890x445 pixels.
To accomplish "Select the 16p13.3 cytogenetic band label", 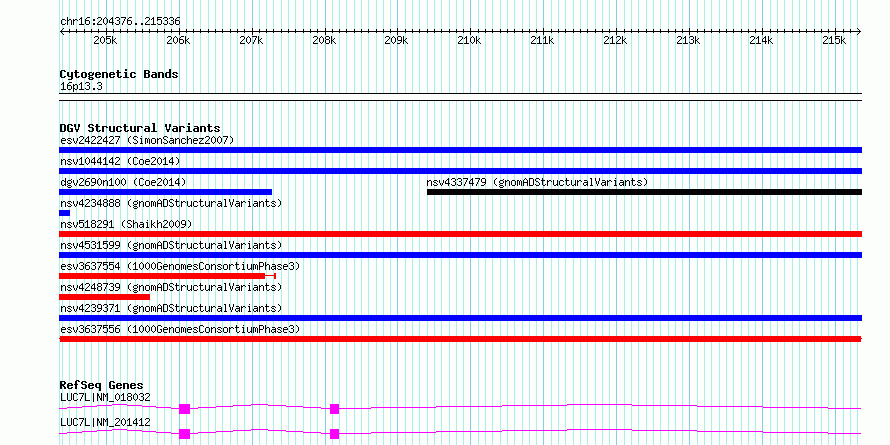I will click(x=81, y=87).
